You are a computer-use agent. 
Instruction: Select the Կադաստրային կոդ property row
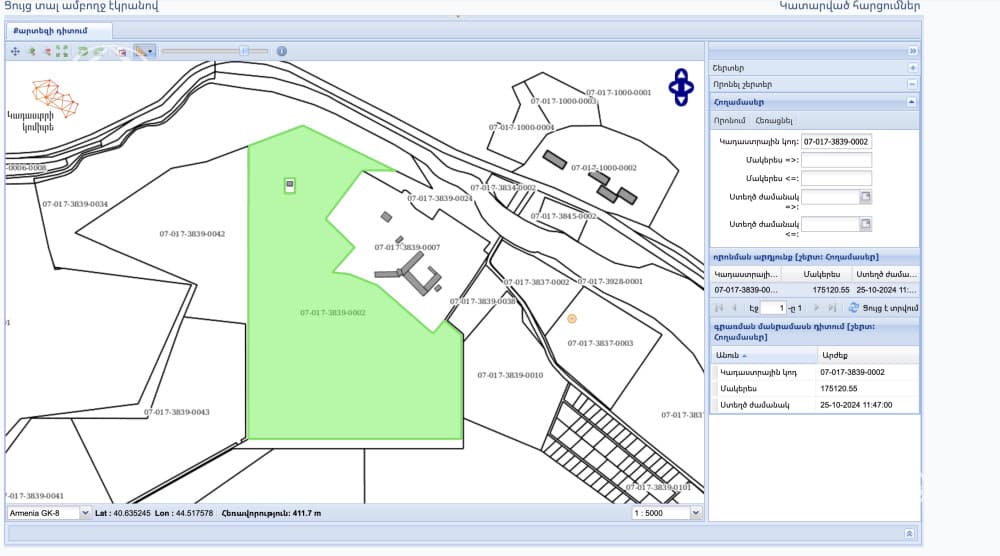point(815,372)
